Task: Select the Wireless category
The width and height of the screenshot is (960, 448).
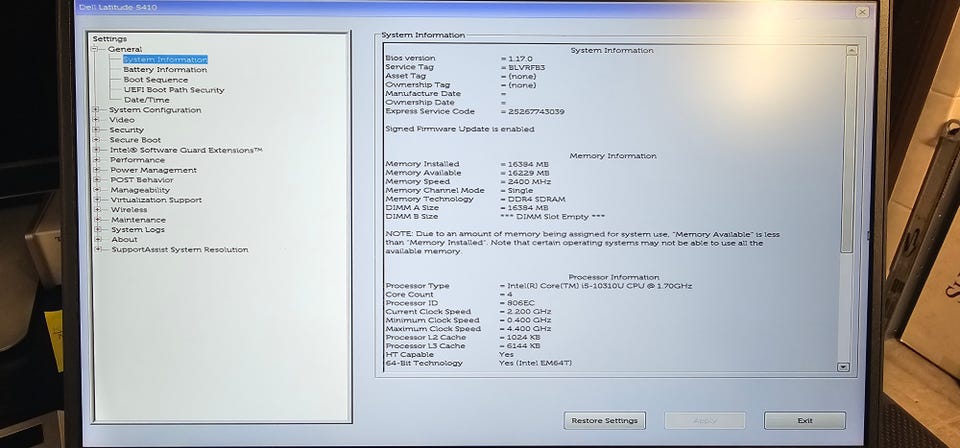Action: click(x=129, y=209)
